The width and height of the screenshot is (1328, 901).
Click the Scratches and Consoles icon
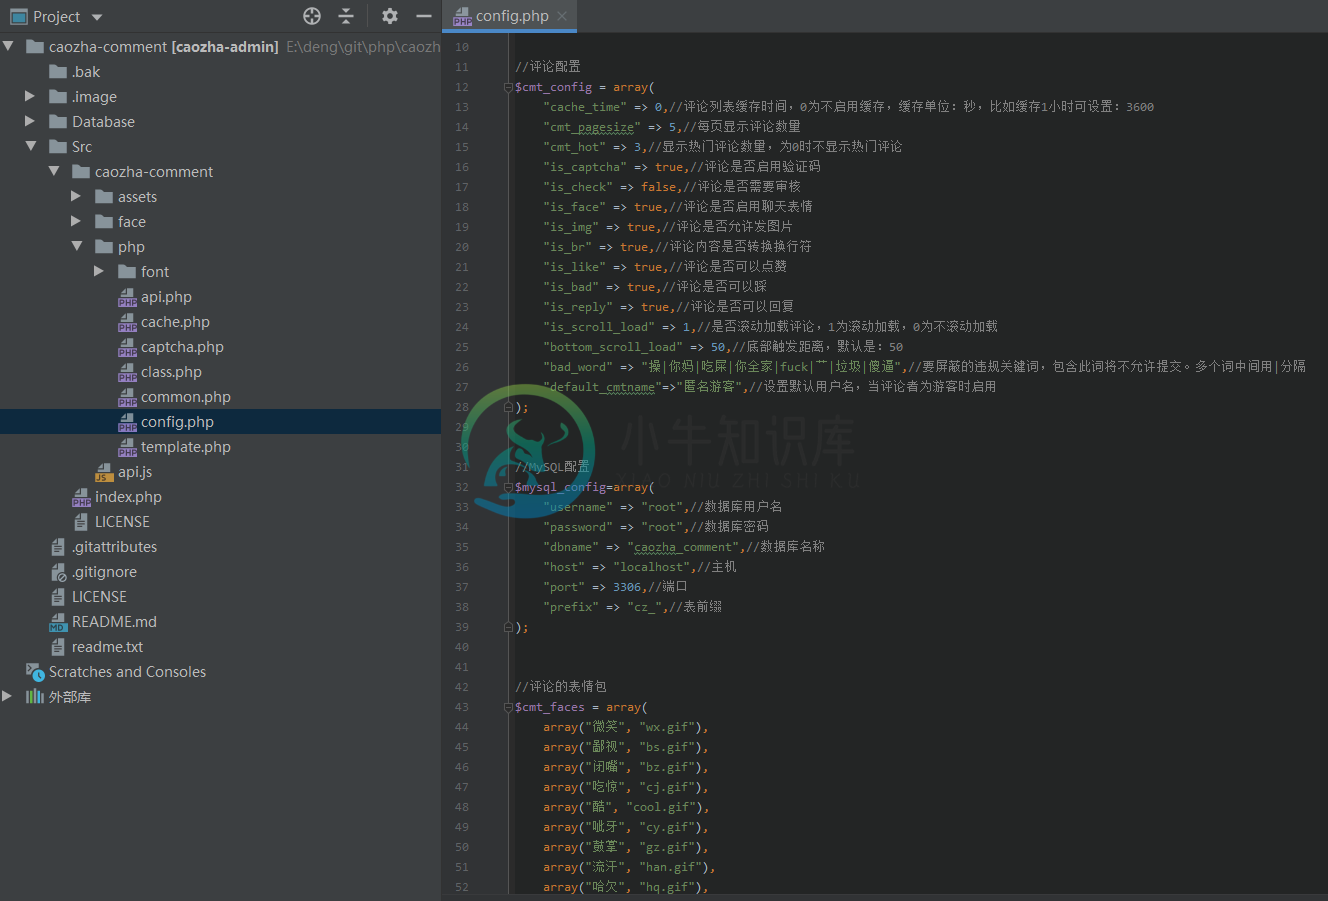35,672
